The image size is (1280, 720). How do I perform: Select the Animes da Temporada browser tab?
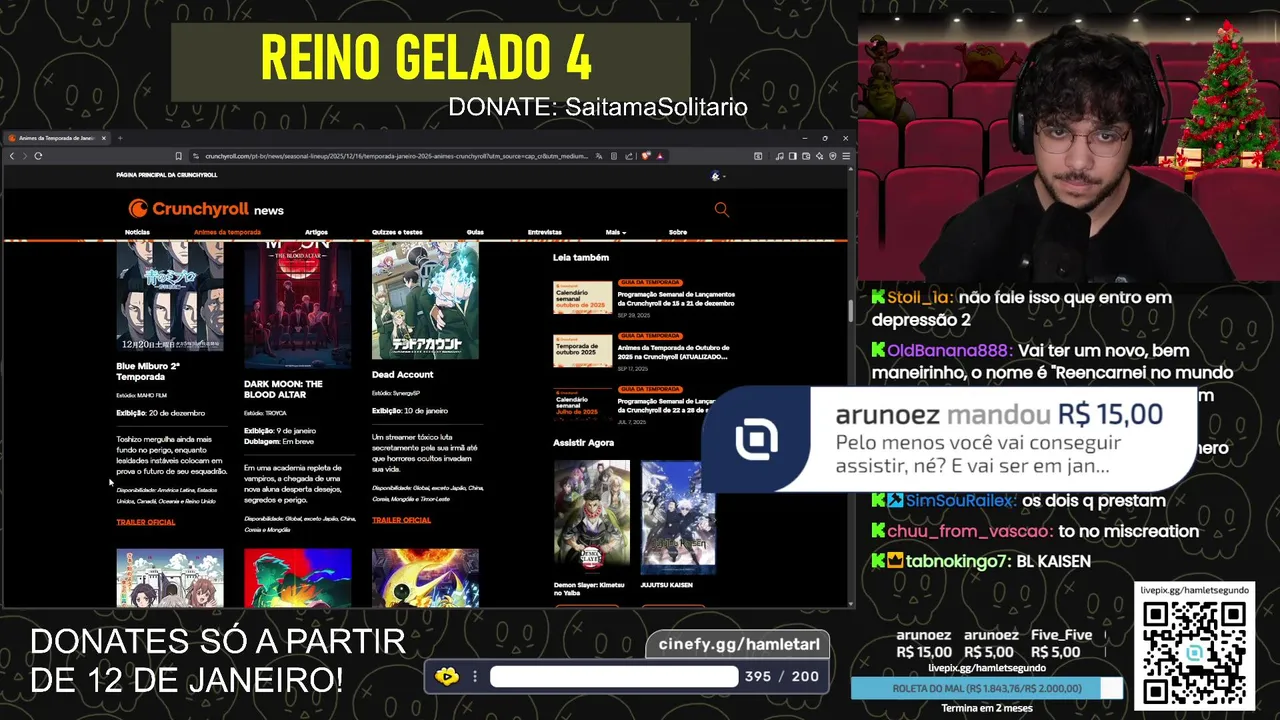click(56, 138)
